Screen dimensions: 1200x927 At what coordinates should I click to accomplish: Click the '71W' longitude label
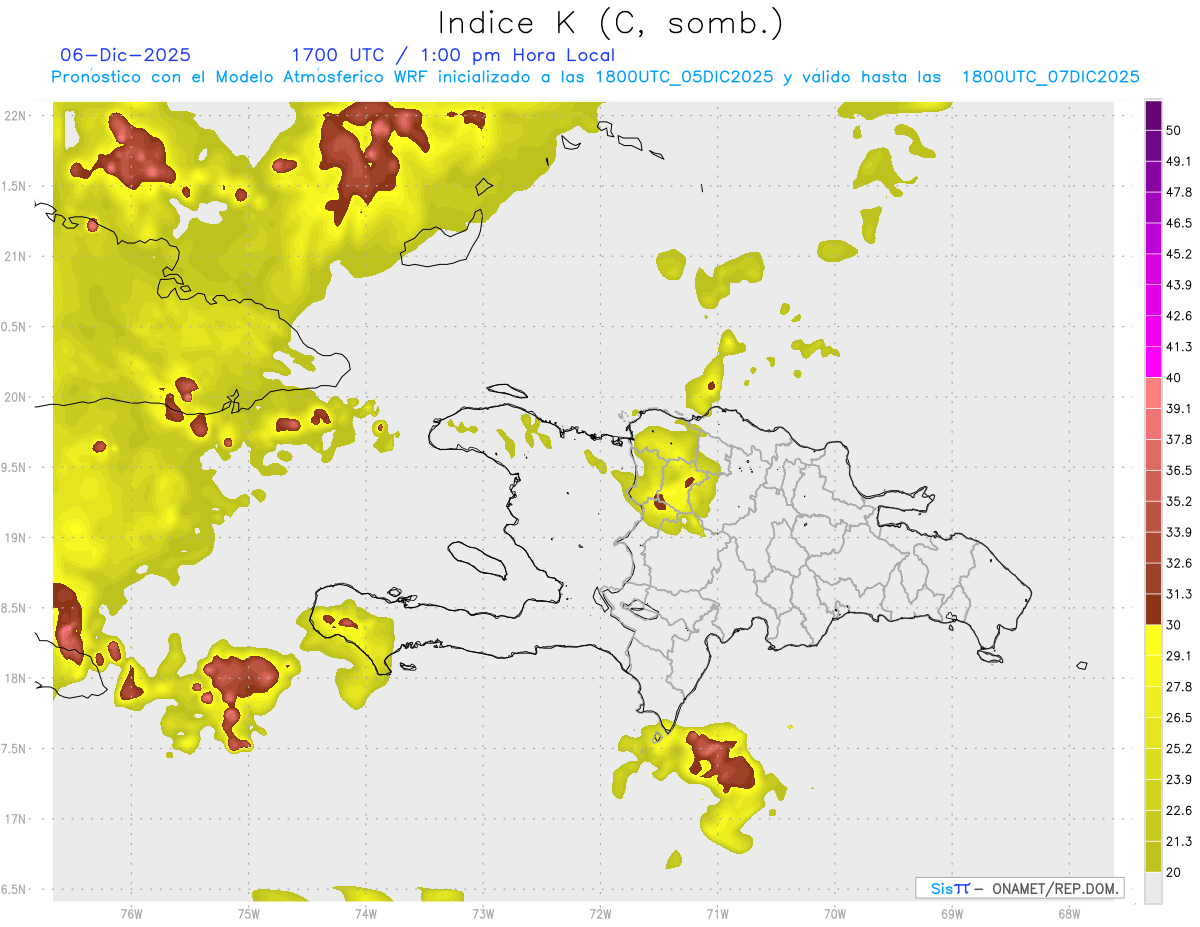point(717,913)
